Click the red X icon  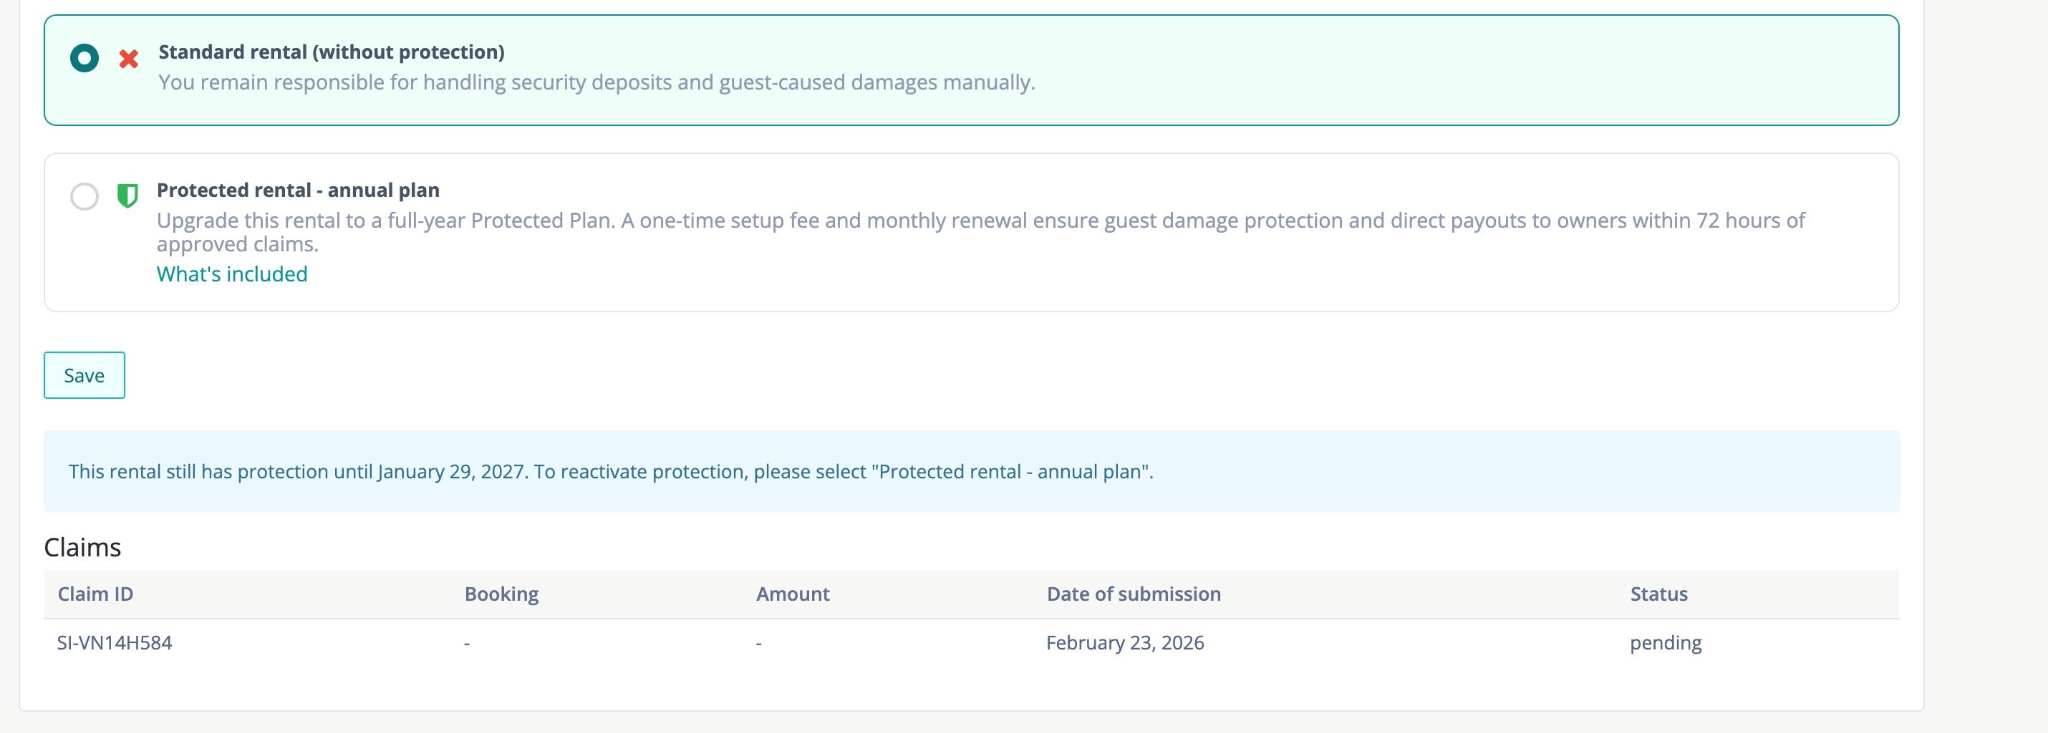[x=129, y=59]
